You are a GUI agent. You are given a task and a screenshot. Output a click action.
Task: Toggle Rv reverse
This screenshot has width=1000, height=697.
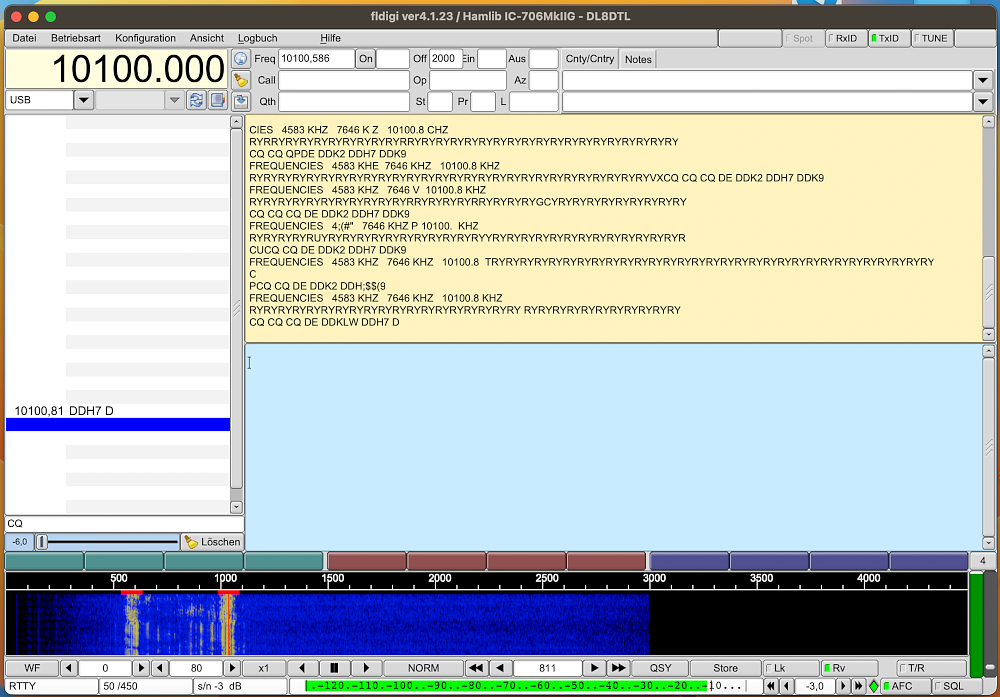click(x=849, y=668)
